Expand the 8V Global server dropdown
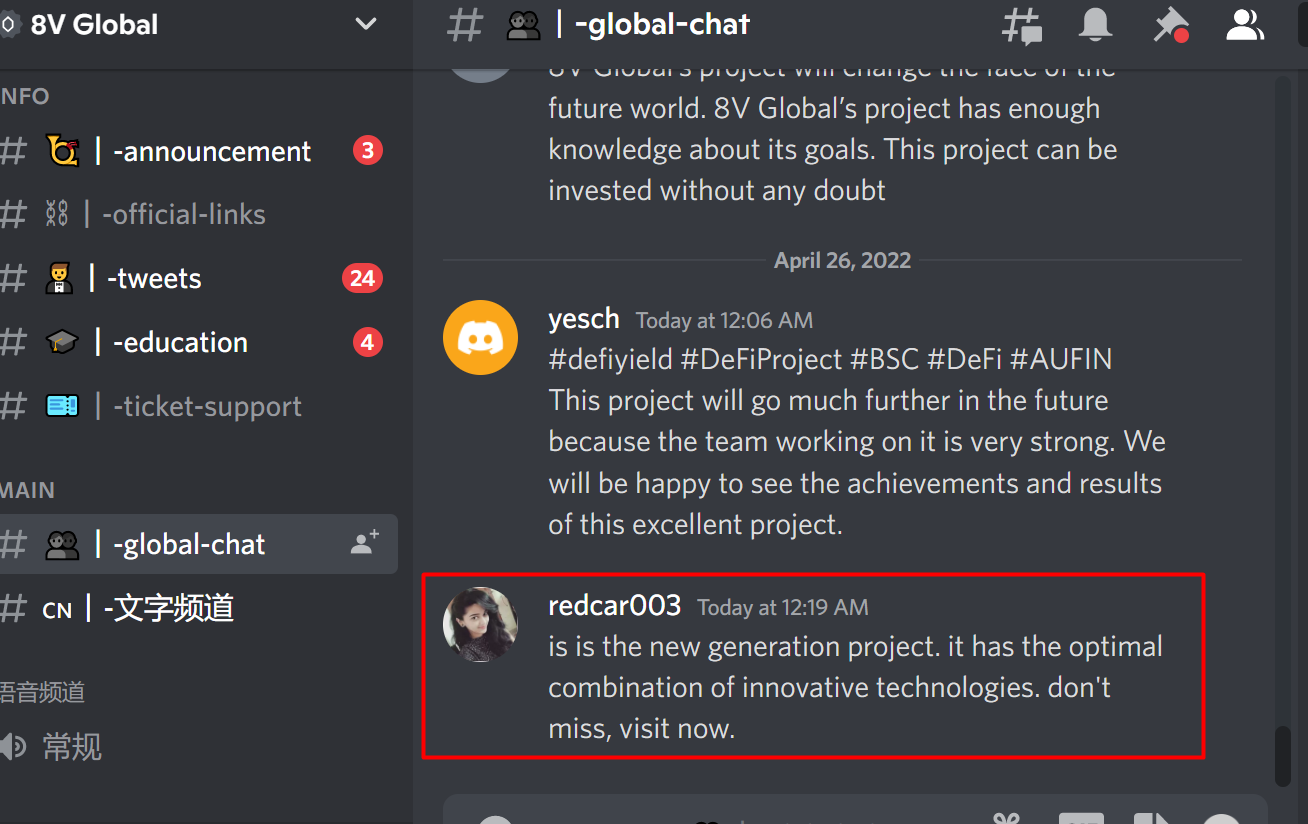Viewport: 1308px width, 824px height. (366, 24)
